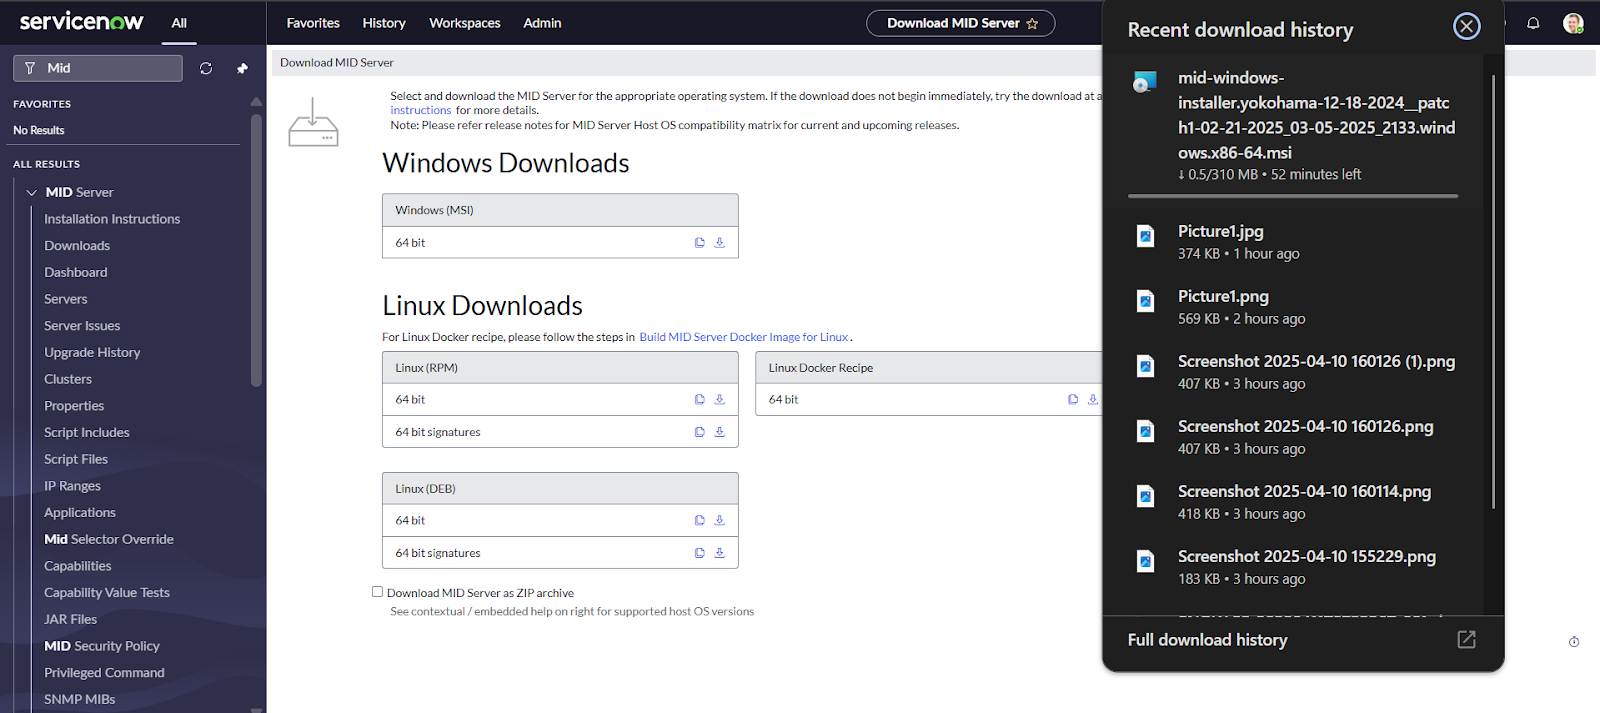Click the Mid filter navigator field

(x=105, y=68)
